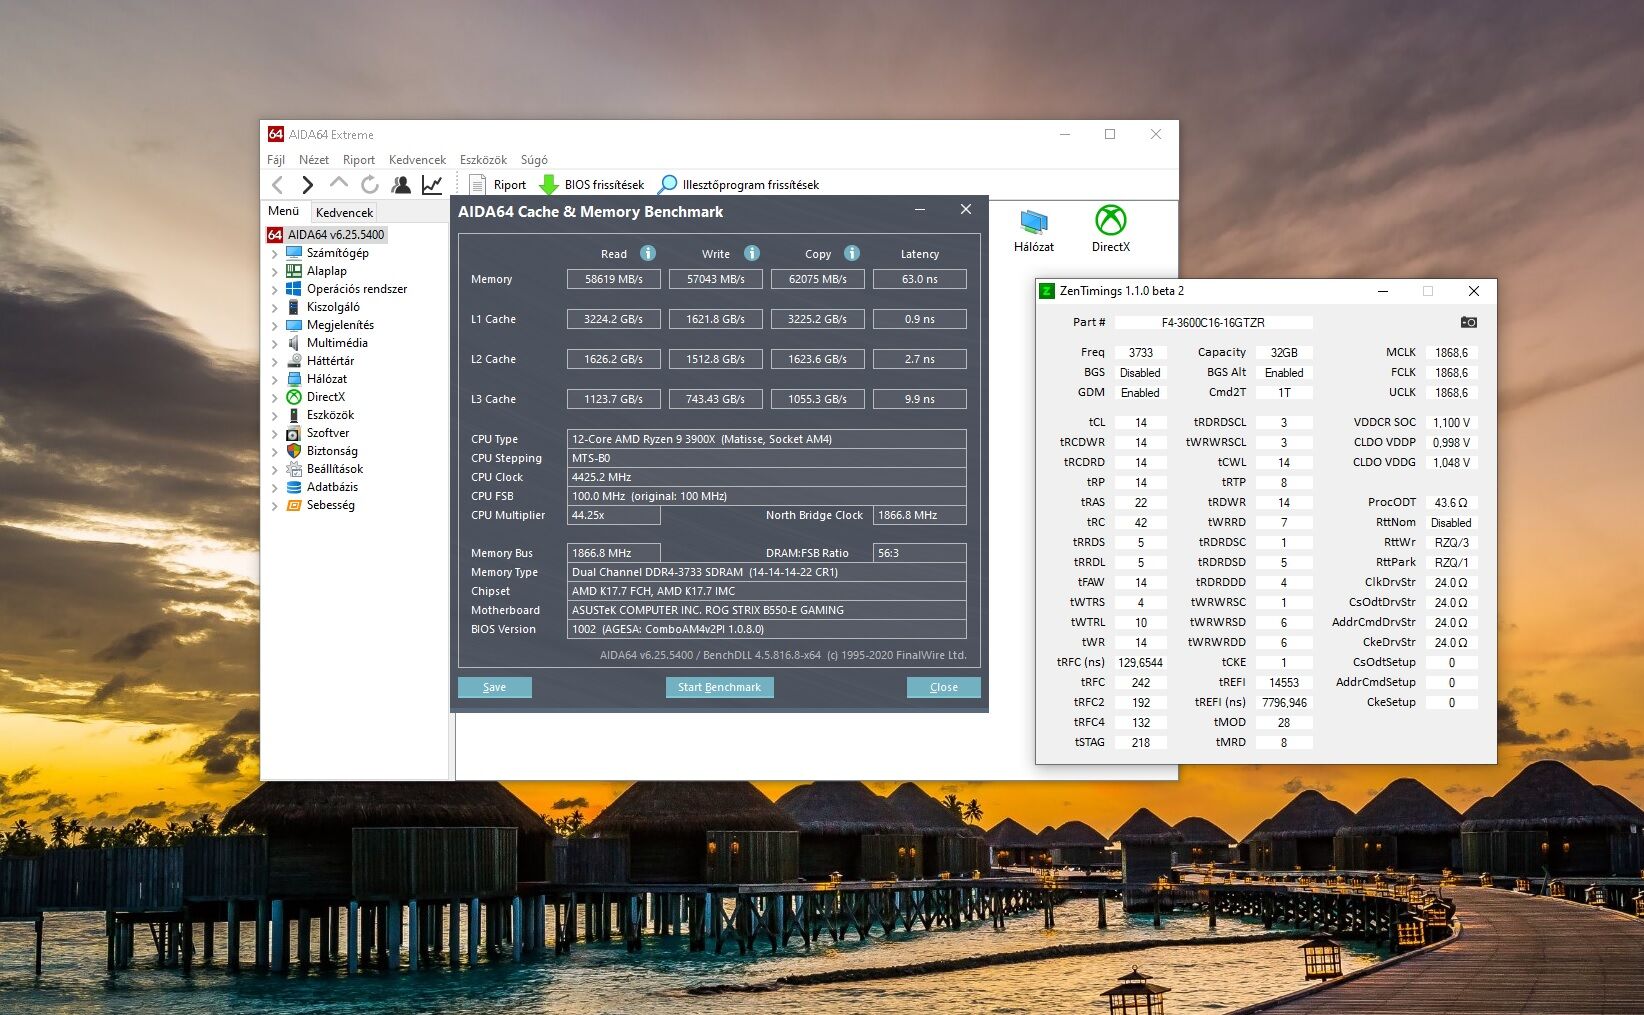Image resolution: width=1644 pixels, height=1015 pixels.
Task: Switch to the Menü tab
Action: point(284,211)
